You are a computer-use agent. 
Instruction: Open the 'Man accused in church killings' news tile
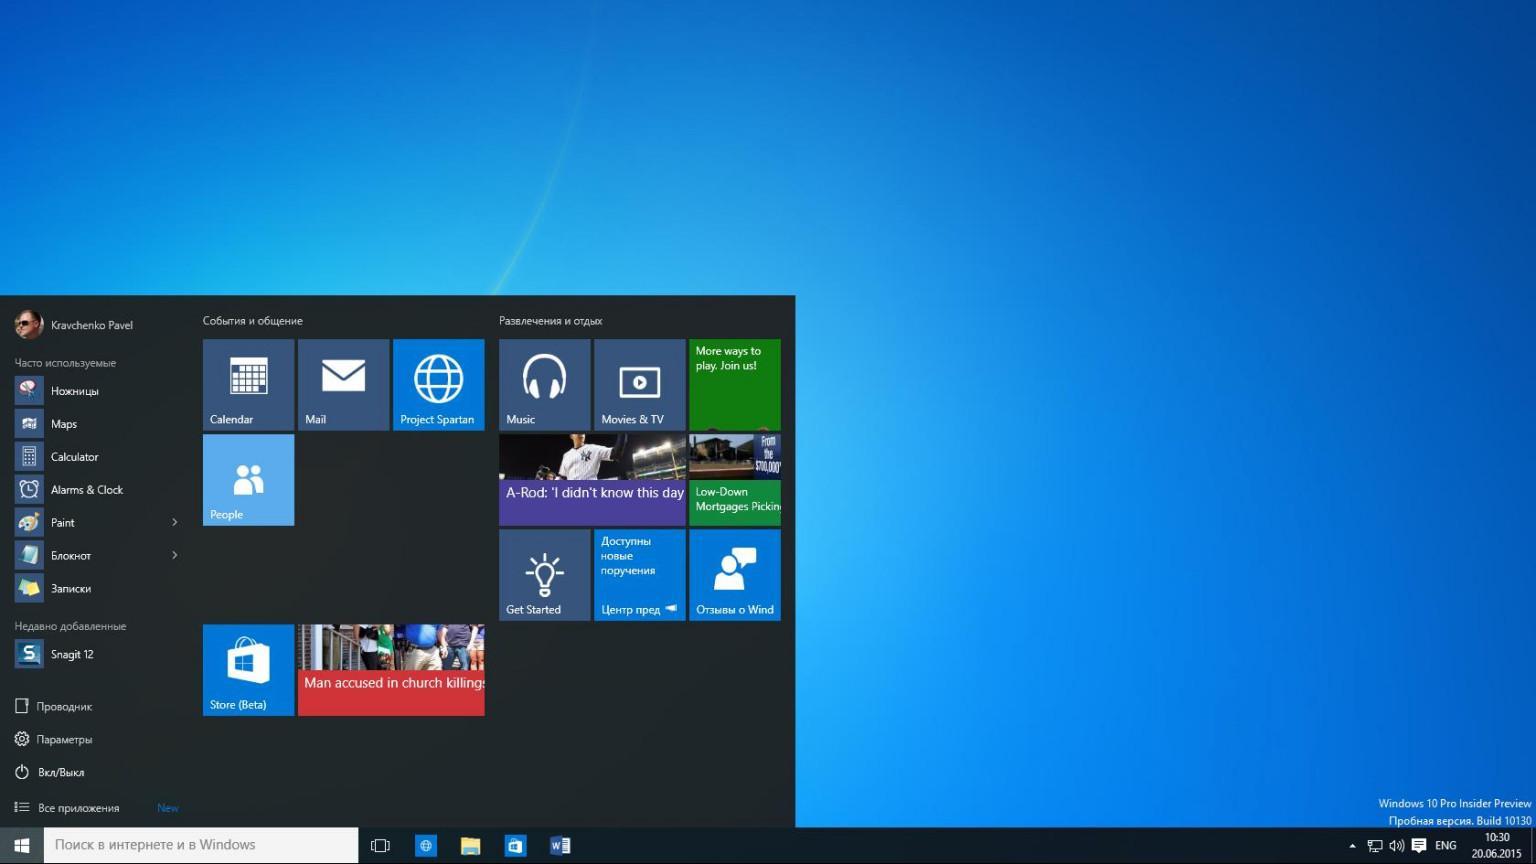(x=391, y=670)
